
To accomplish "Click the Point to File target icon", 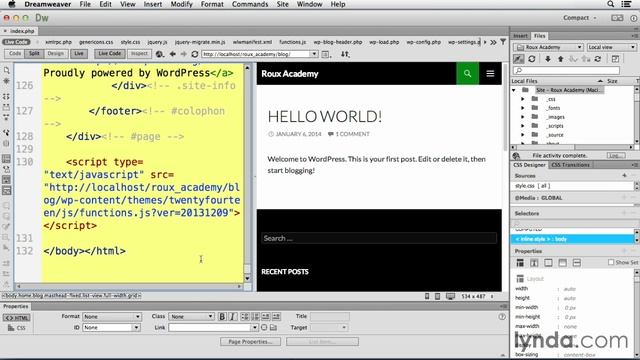I will click(x=264, y=327).
